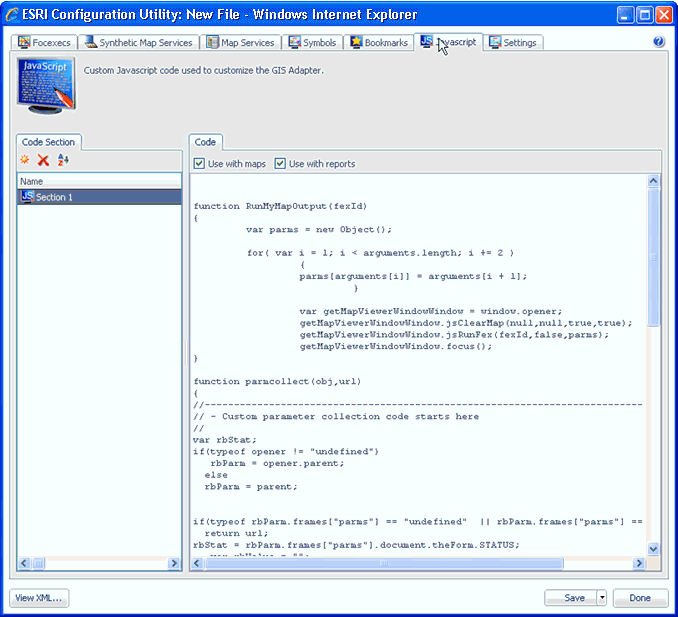Click the 'var parms = new Object();' line
The image size is (678, 617).
(319, 230)
